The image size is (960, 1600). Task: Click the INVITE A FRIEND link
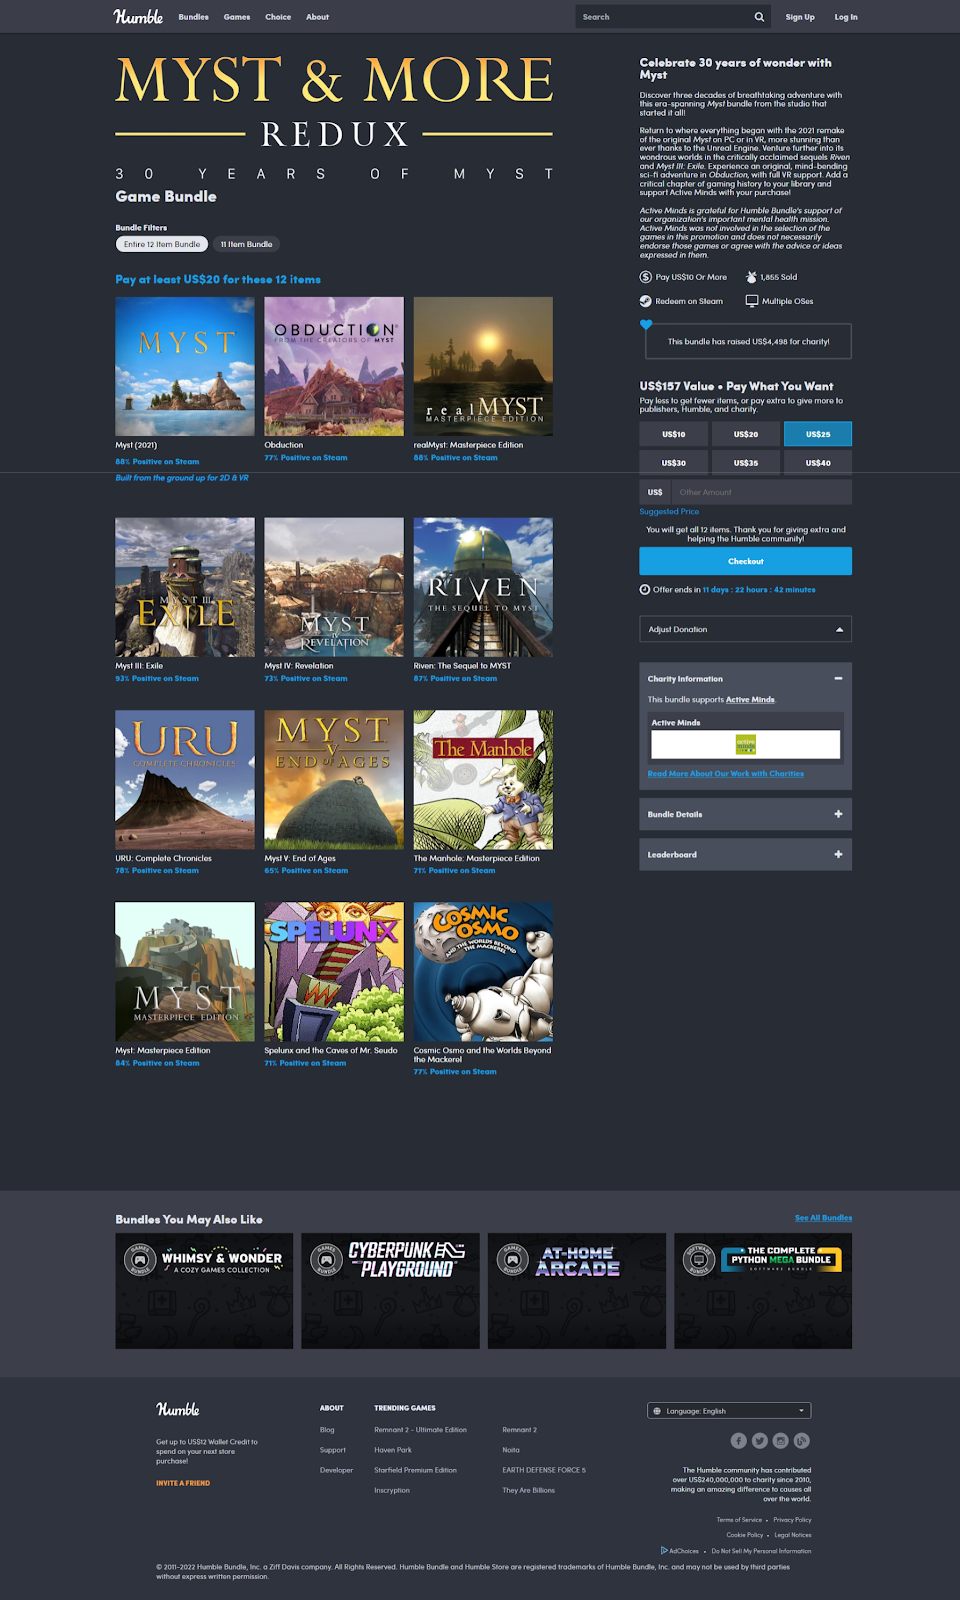click(183, 1483)
